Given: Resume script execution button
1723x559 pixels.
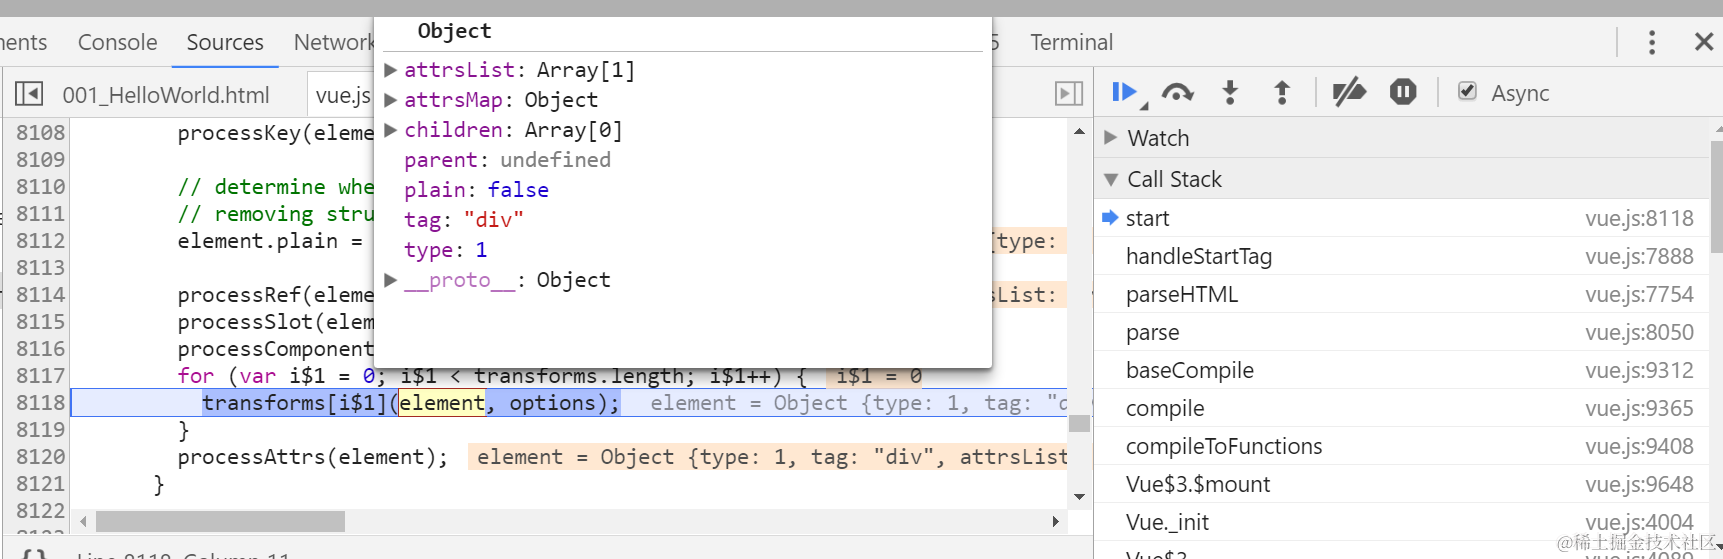Looking at the screenshot, I should click(1126, 93).
